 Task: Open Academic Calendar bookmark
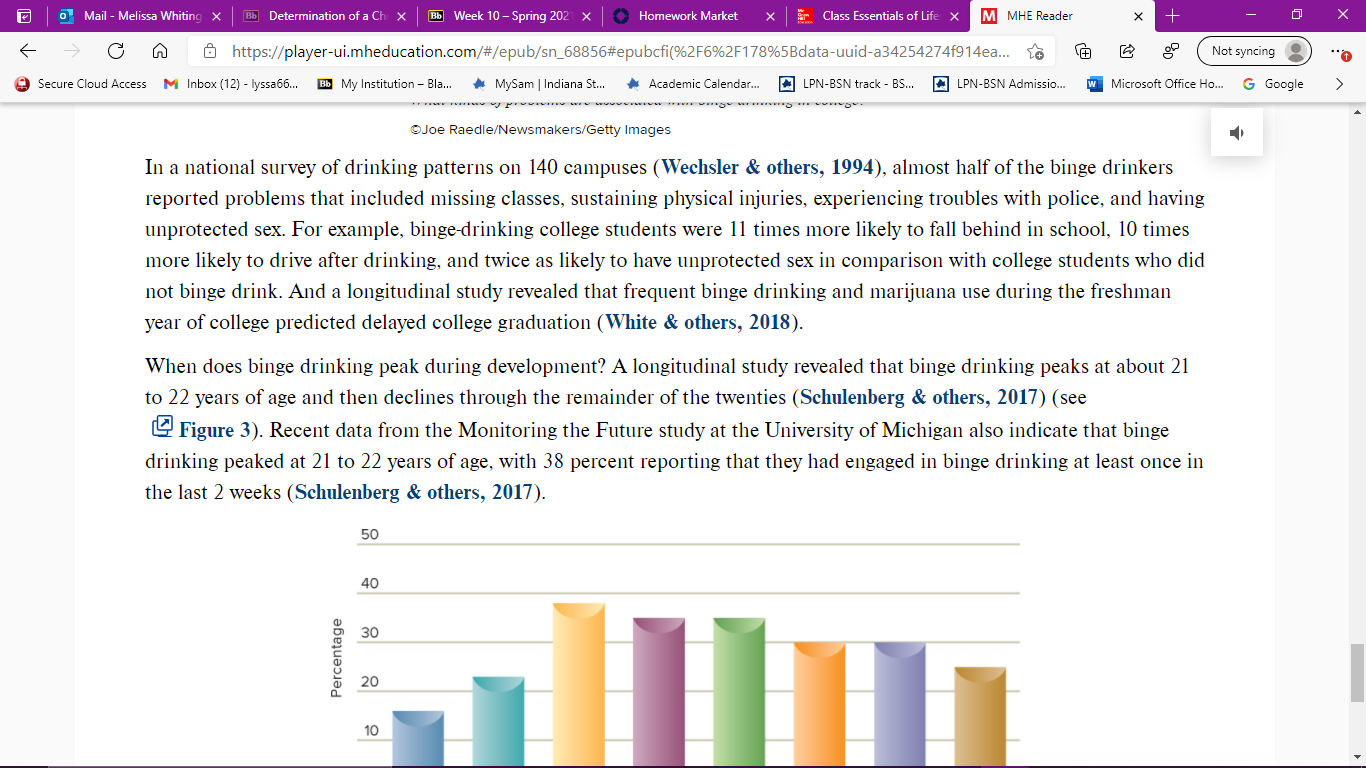[x=693, y=84]
